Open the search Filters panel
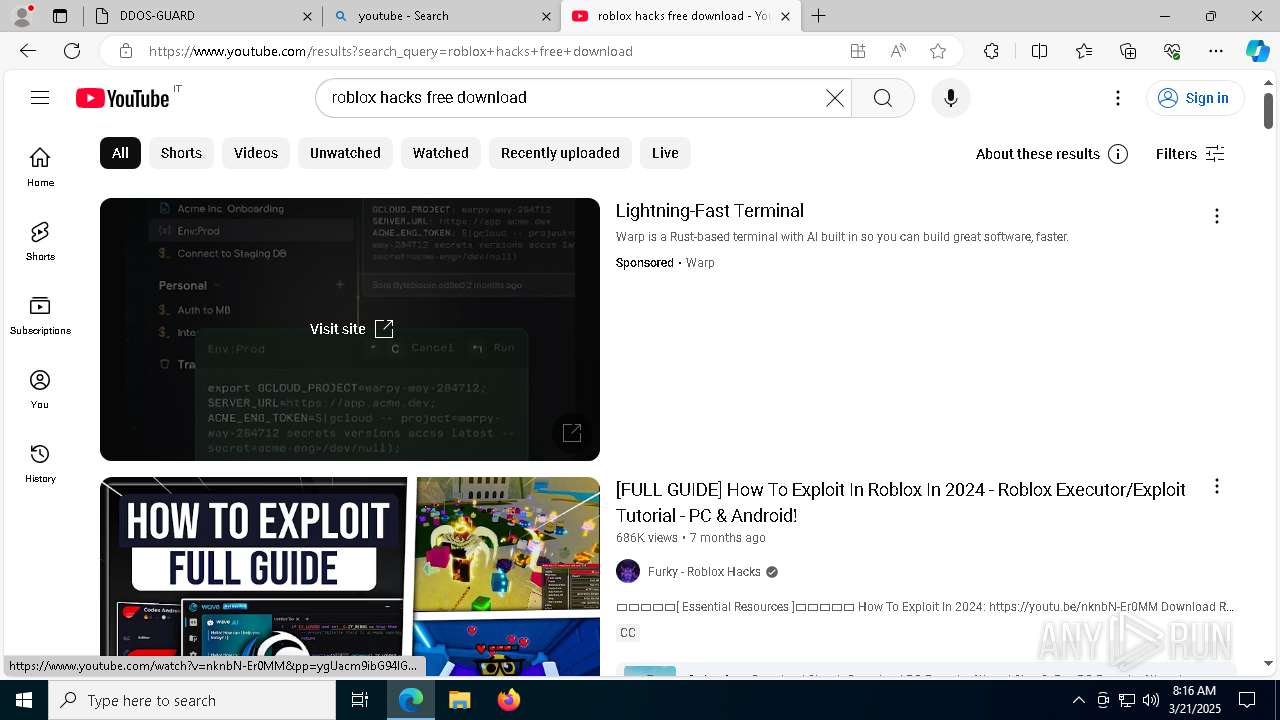 pos(1190,153)
